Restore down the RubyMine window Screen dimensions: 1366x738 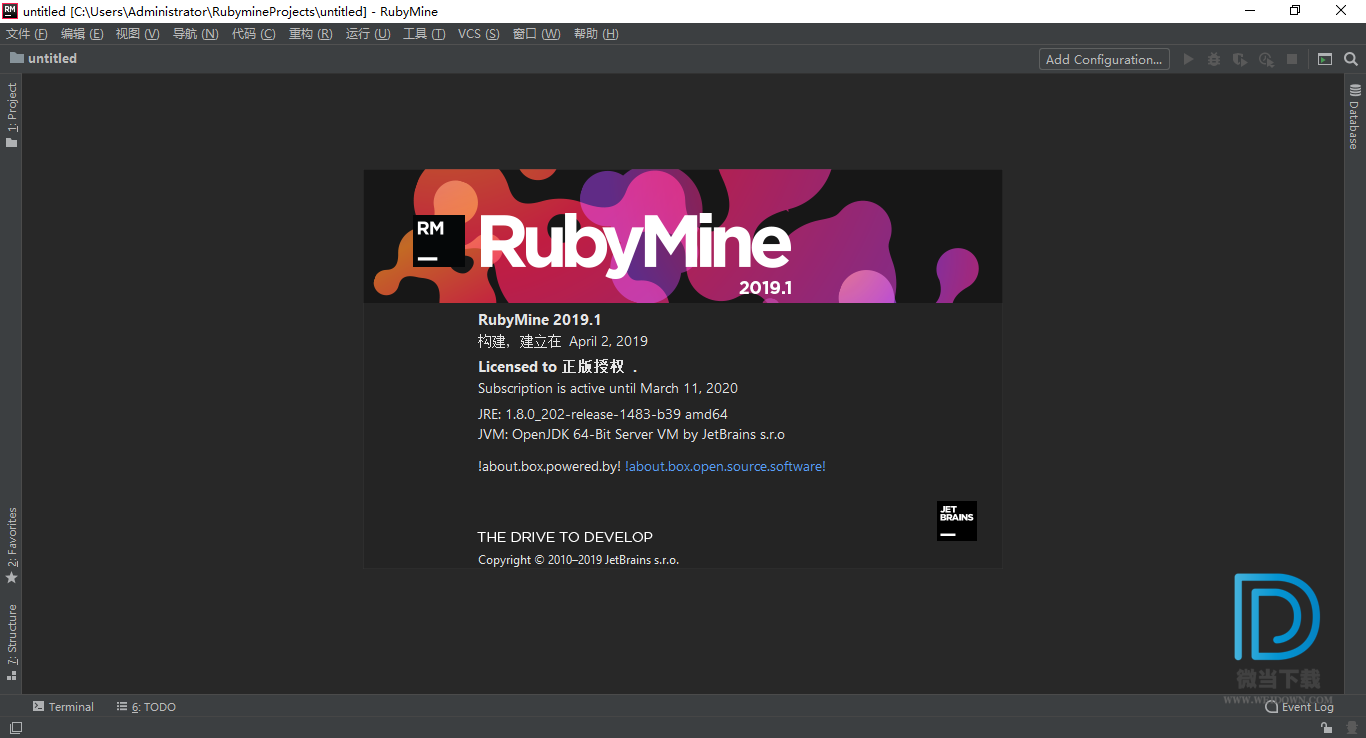coord(1296,10)
